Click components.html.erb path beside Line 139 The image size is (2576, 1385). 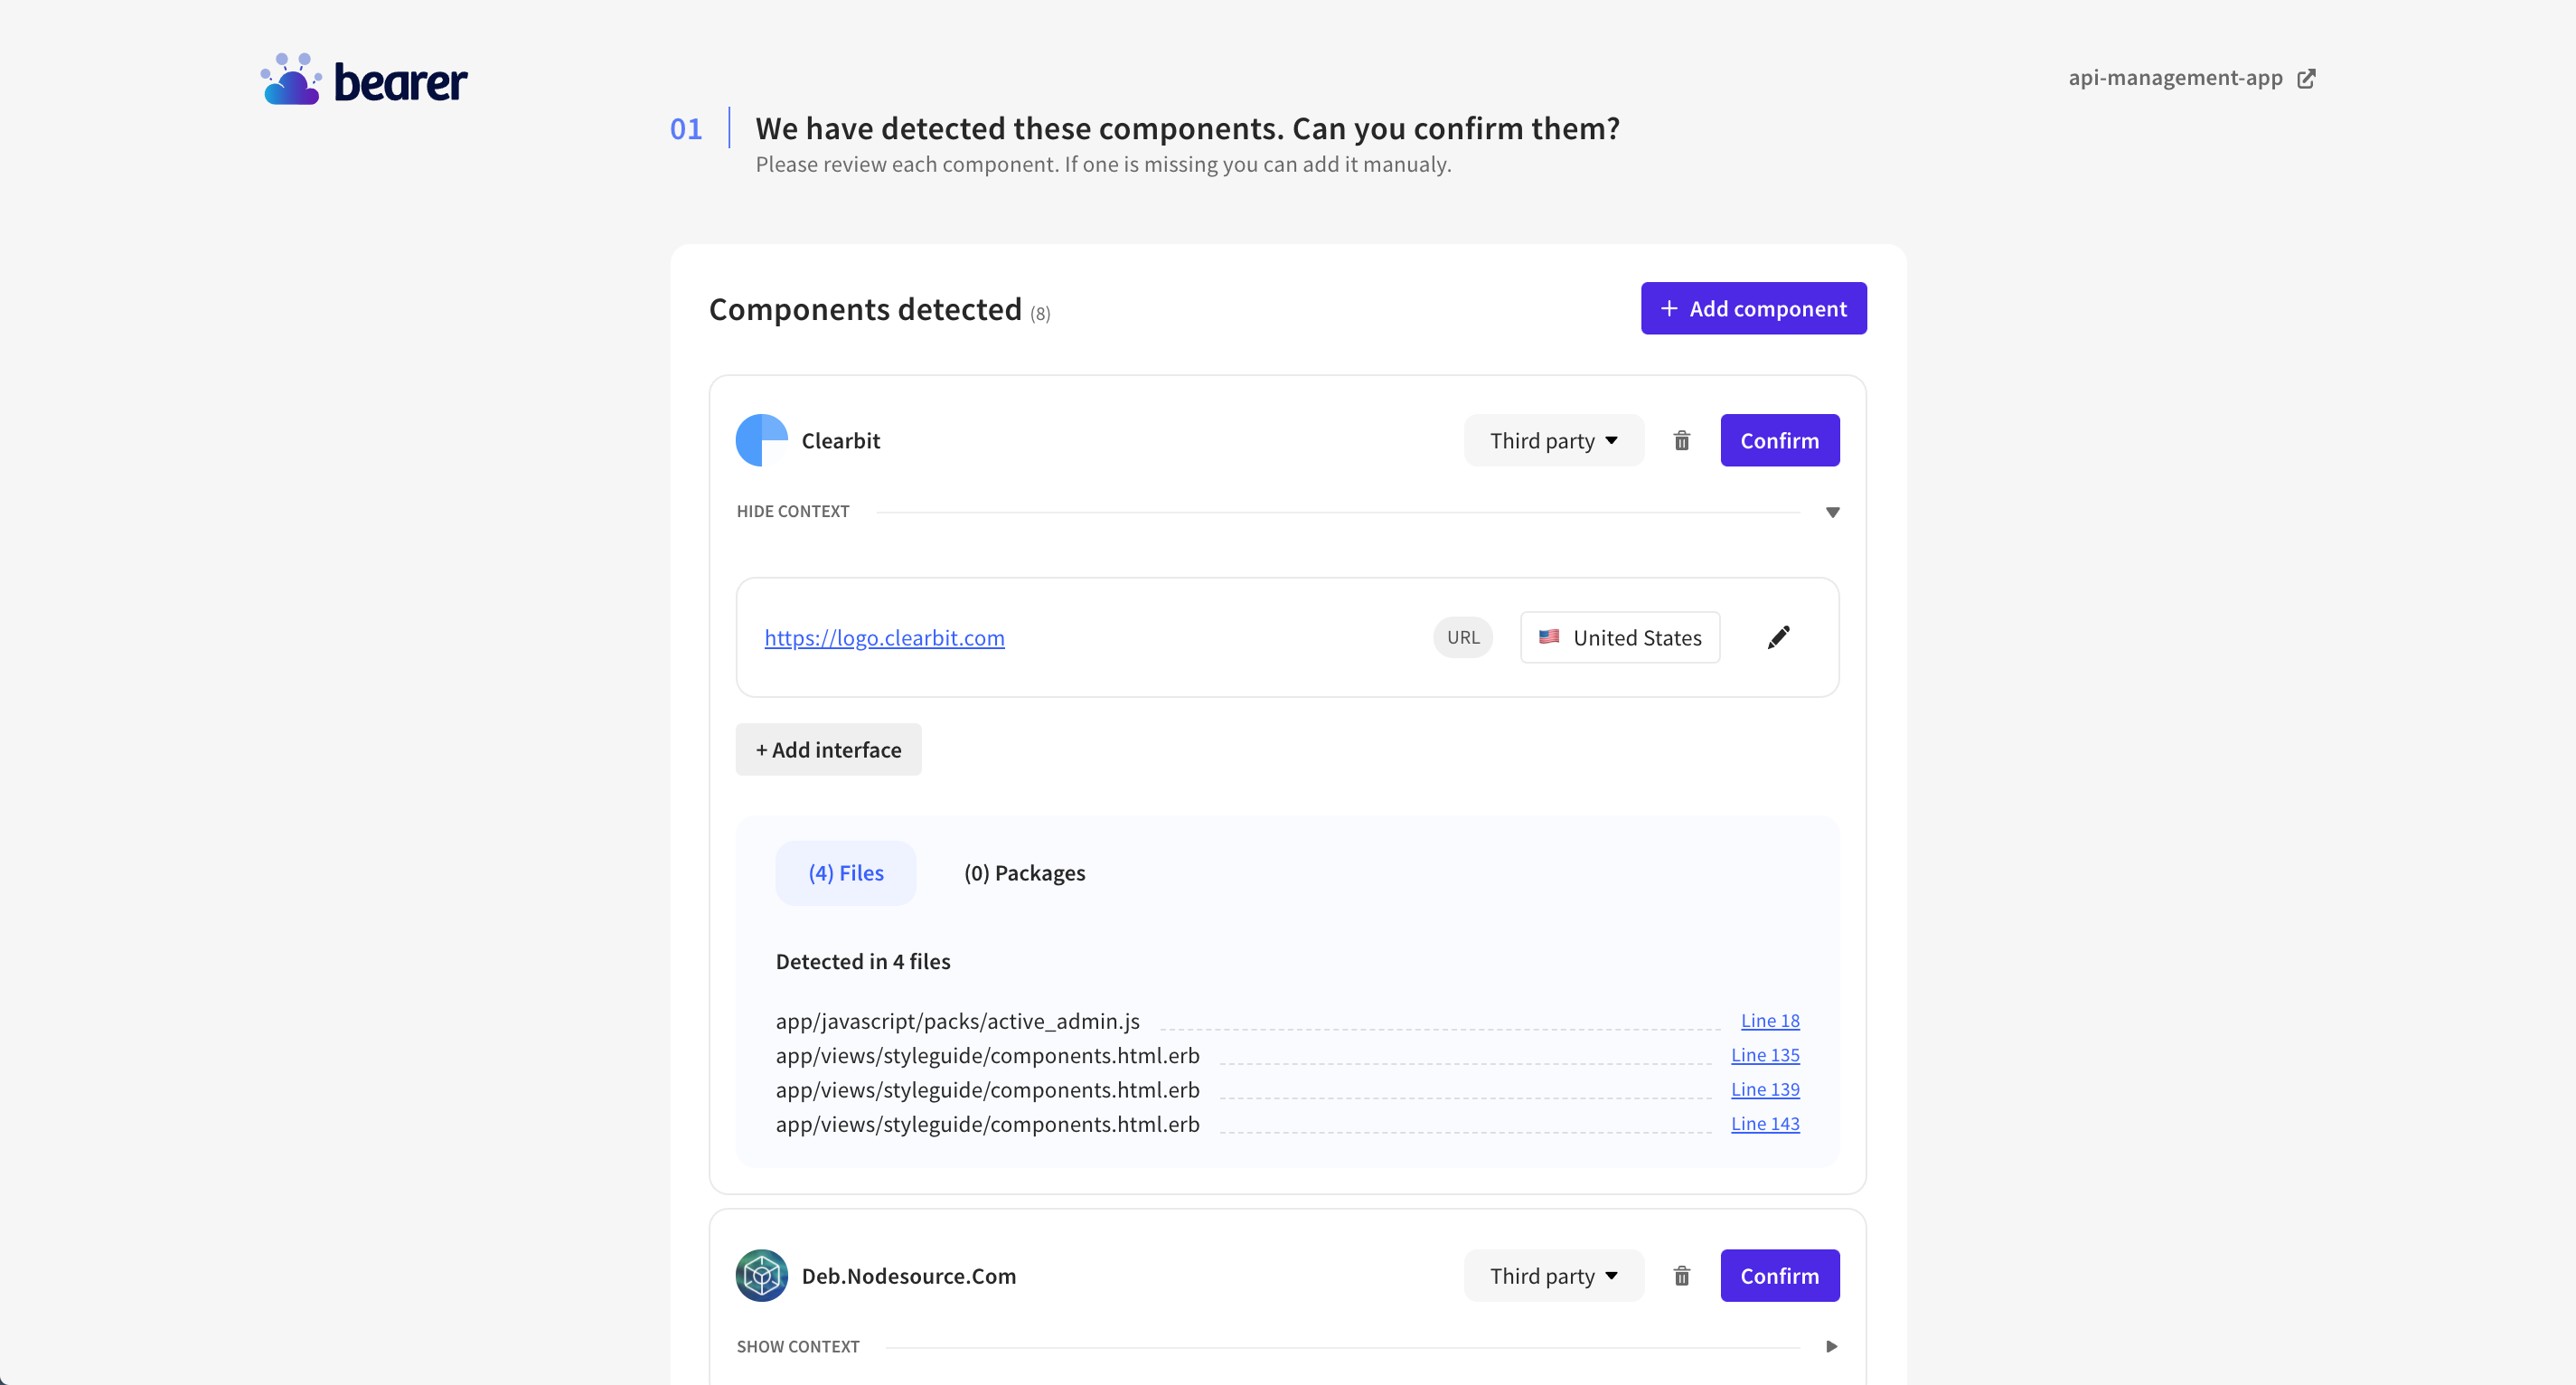(x=987, y=1089)
